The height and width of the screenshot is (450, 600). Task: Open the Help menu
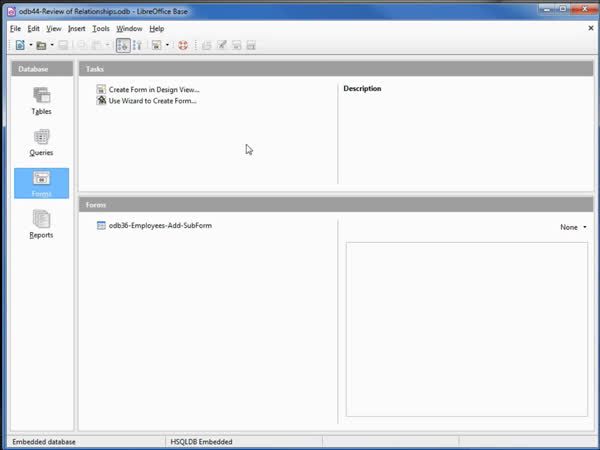pyautogui.click(x=157, y=29)
